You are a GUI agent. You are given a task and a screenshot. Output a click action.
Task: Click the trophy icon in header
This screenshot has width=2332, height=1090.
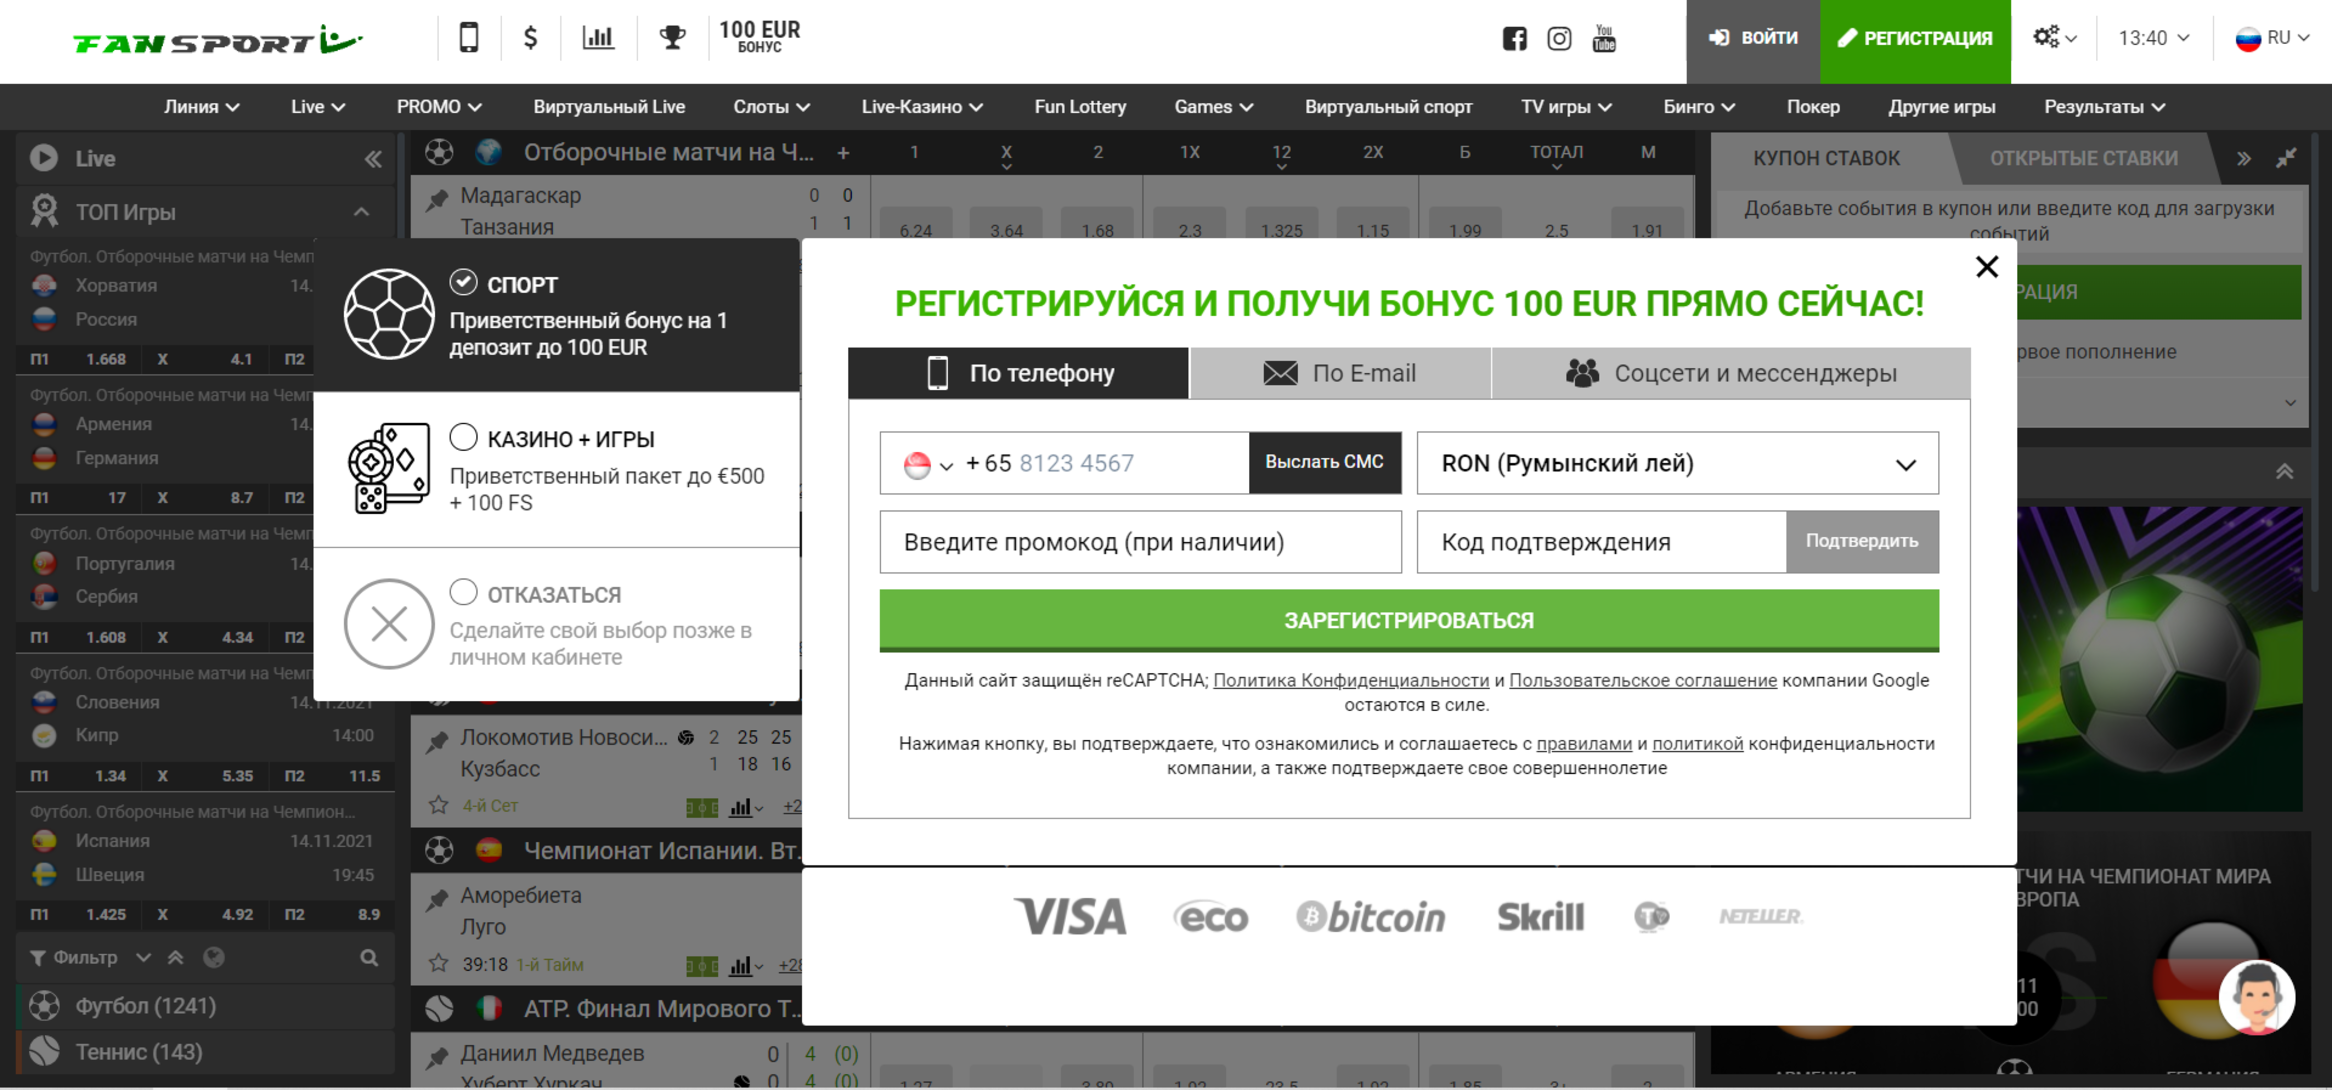pyautogui.click(x=672, y=38)
